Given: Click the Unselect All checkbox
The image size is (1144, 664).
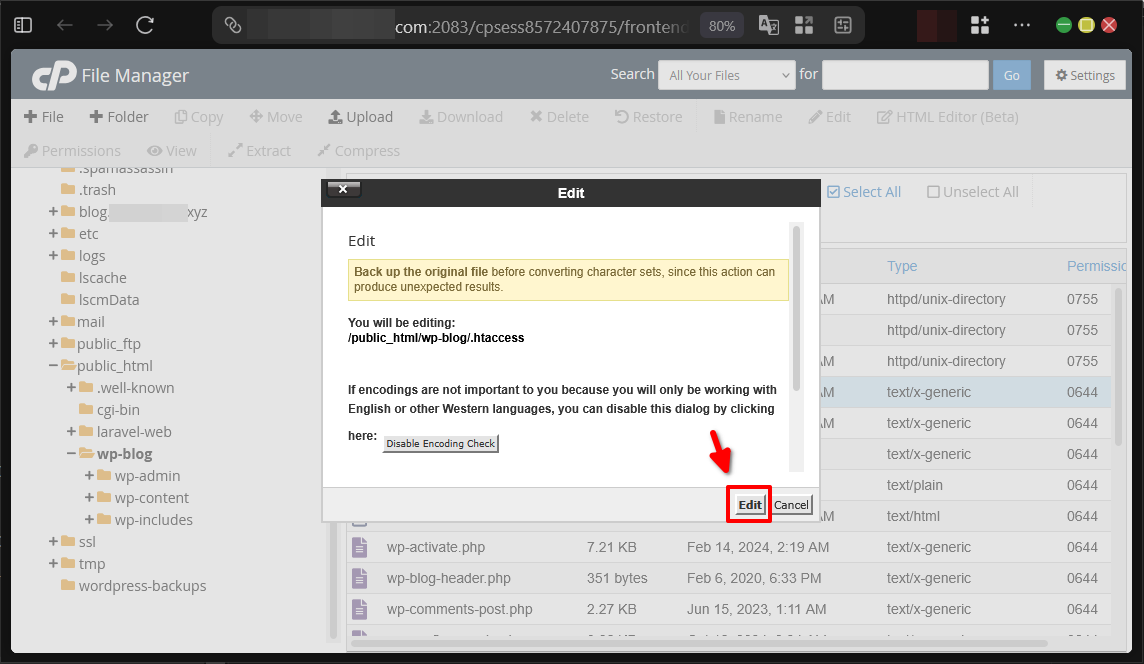Looking at the screenshot, I should (x=931, y=191).
